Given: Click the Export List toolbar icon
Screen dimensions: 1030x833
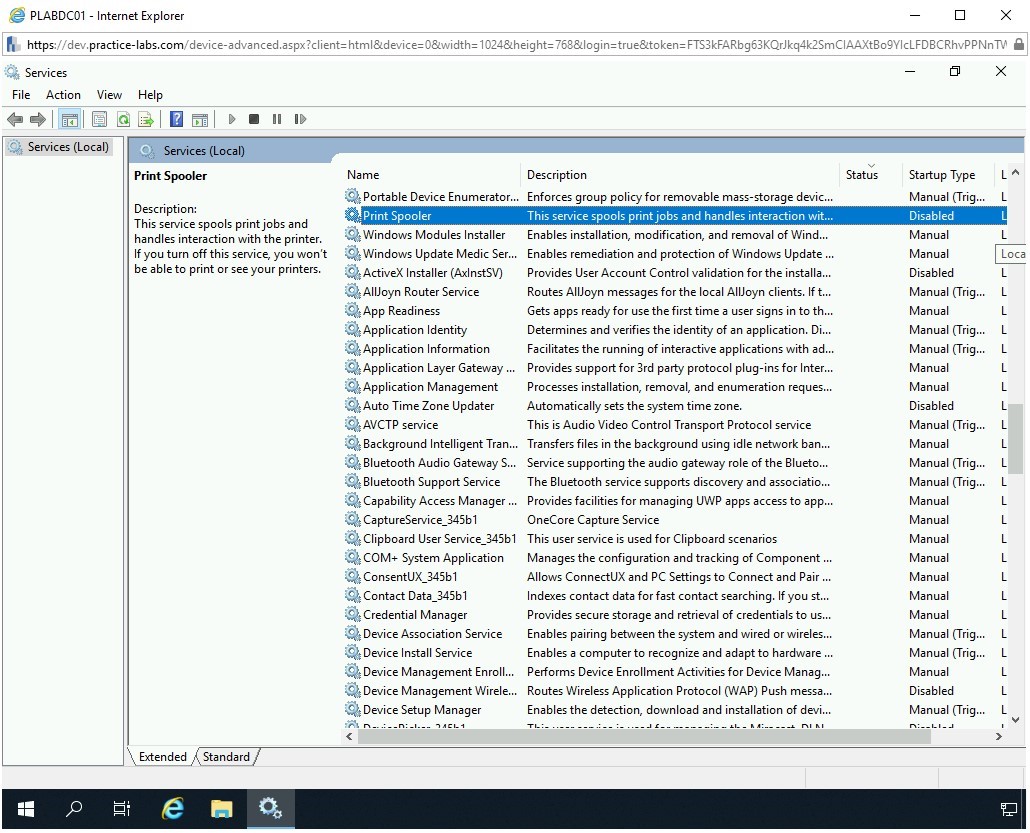Looking at the screenshot, I should click(146, 119).
